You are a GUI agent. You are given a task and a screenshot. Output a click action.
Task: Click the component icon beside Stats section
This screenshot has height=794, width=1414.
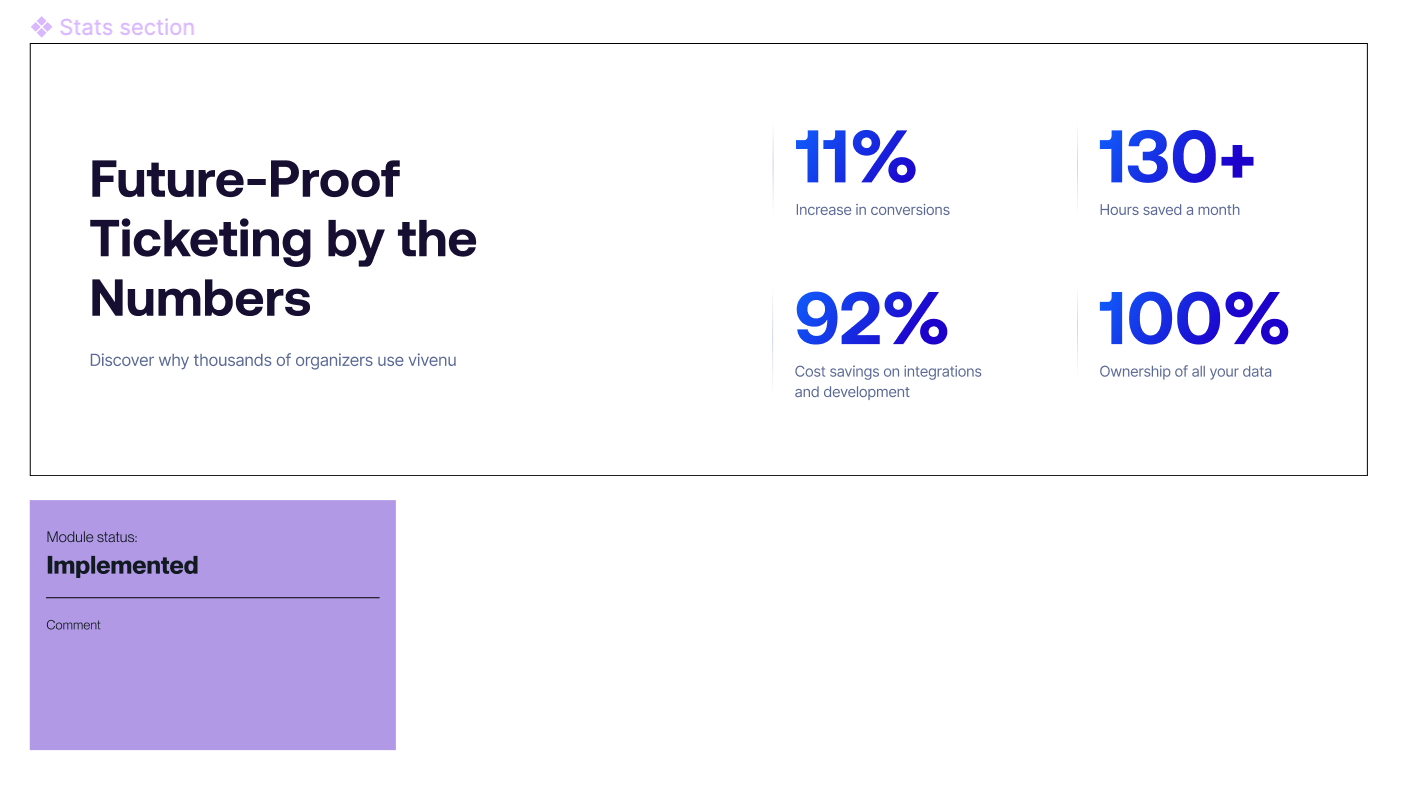(42, 27)
